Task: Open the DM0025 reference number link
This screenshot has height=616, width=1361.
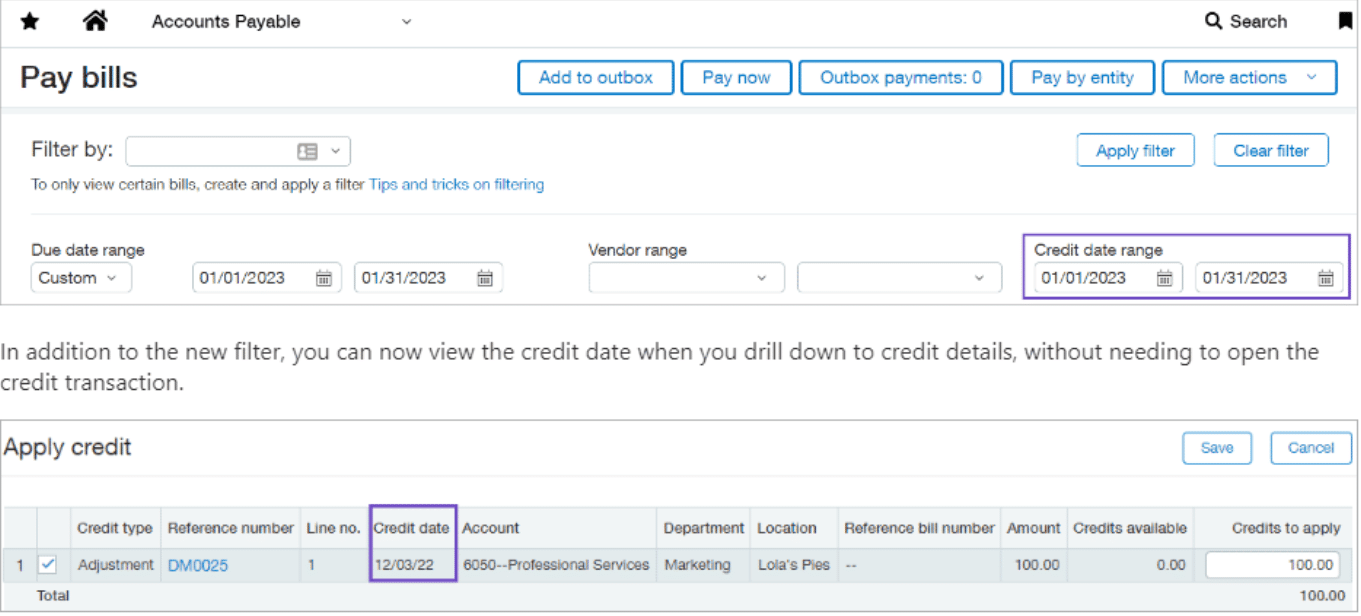Action: tap(197, 564)
